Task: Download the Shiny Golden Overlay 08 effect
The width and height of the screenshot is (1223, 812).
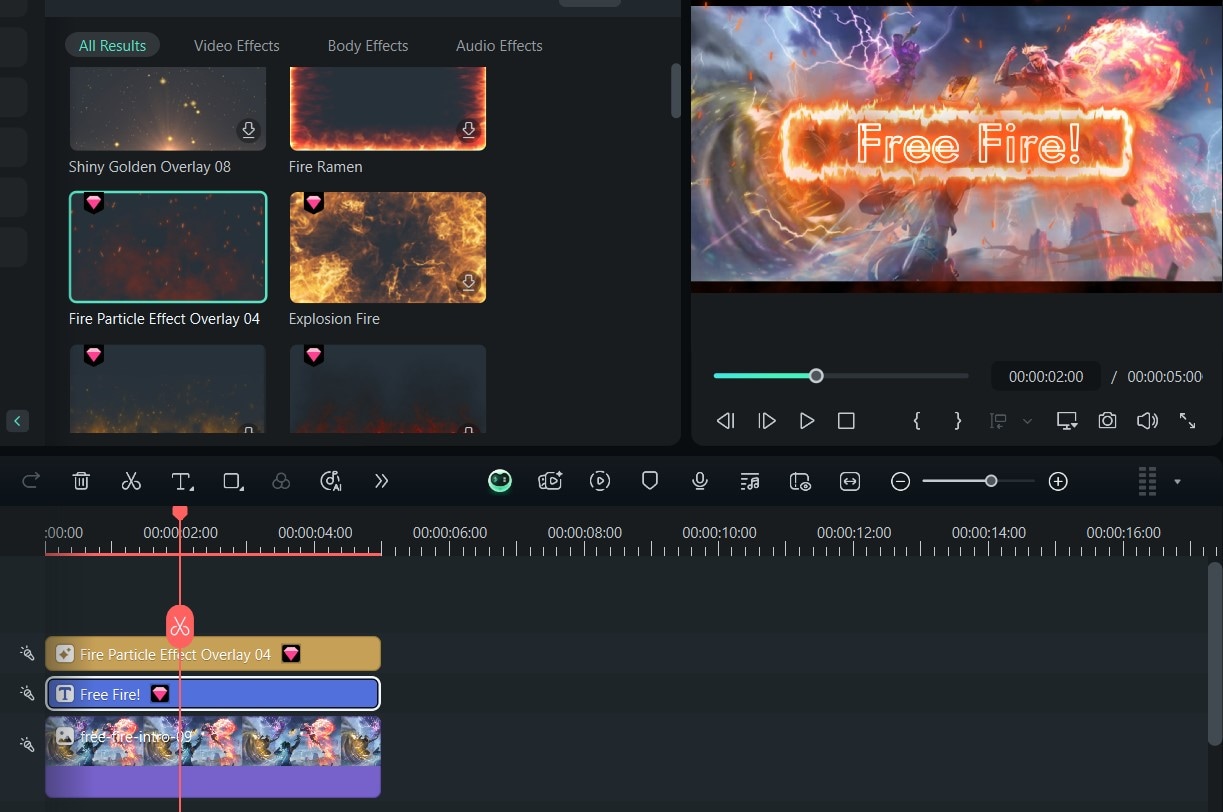Action: (248, 130)
